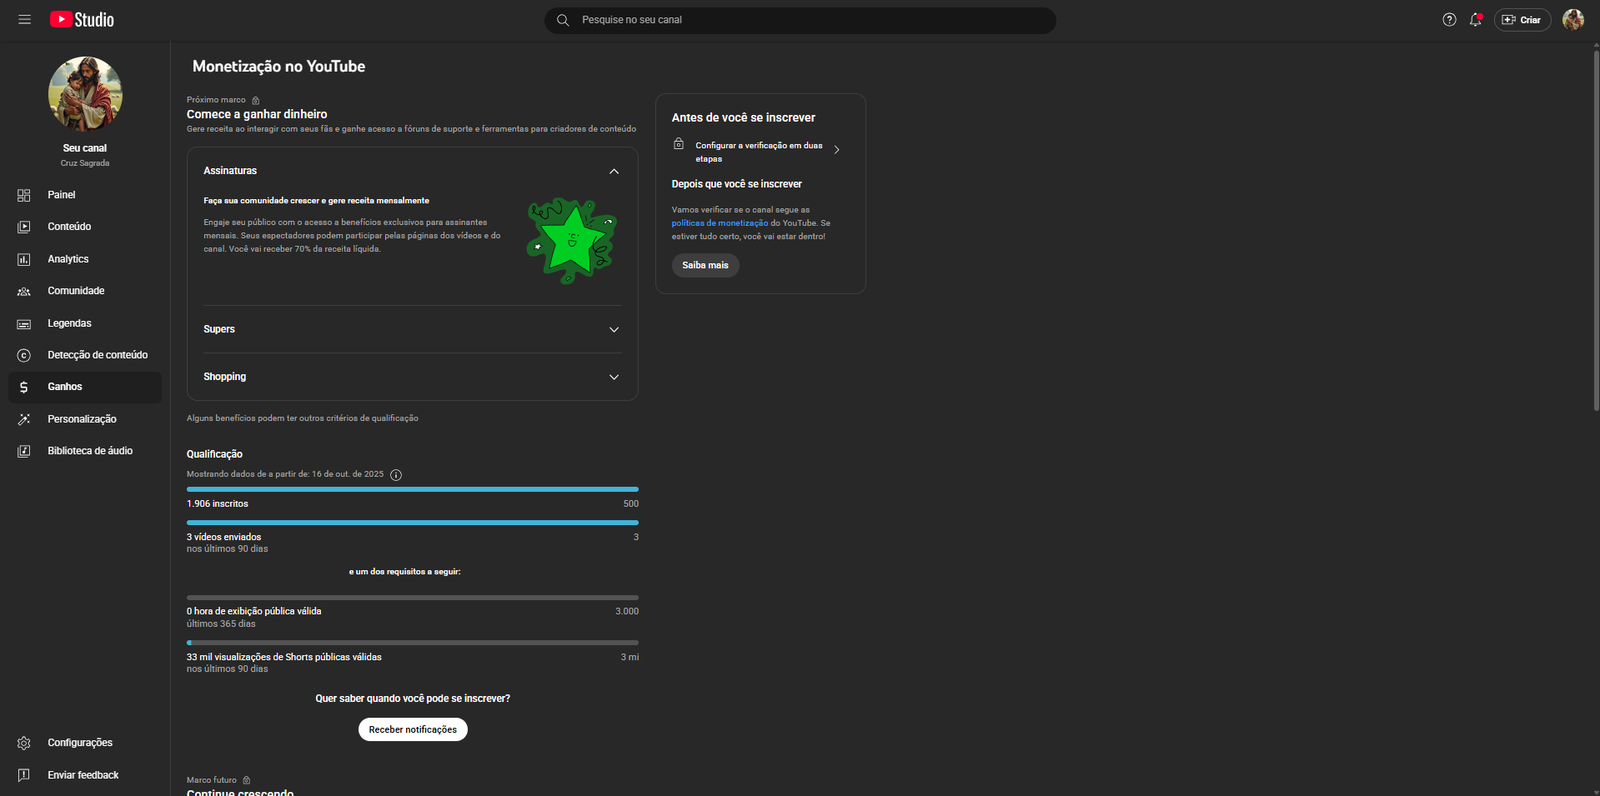This screenshot has height=796, width=1600.
Task: Select Detecção de conteúdo menu item
Action: (97, 355)
